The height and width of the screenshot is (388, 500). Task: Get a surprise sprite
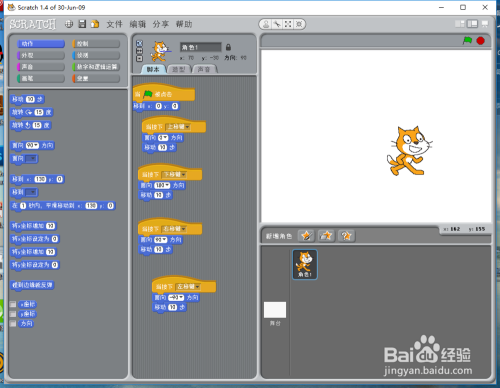pos(346,236)
